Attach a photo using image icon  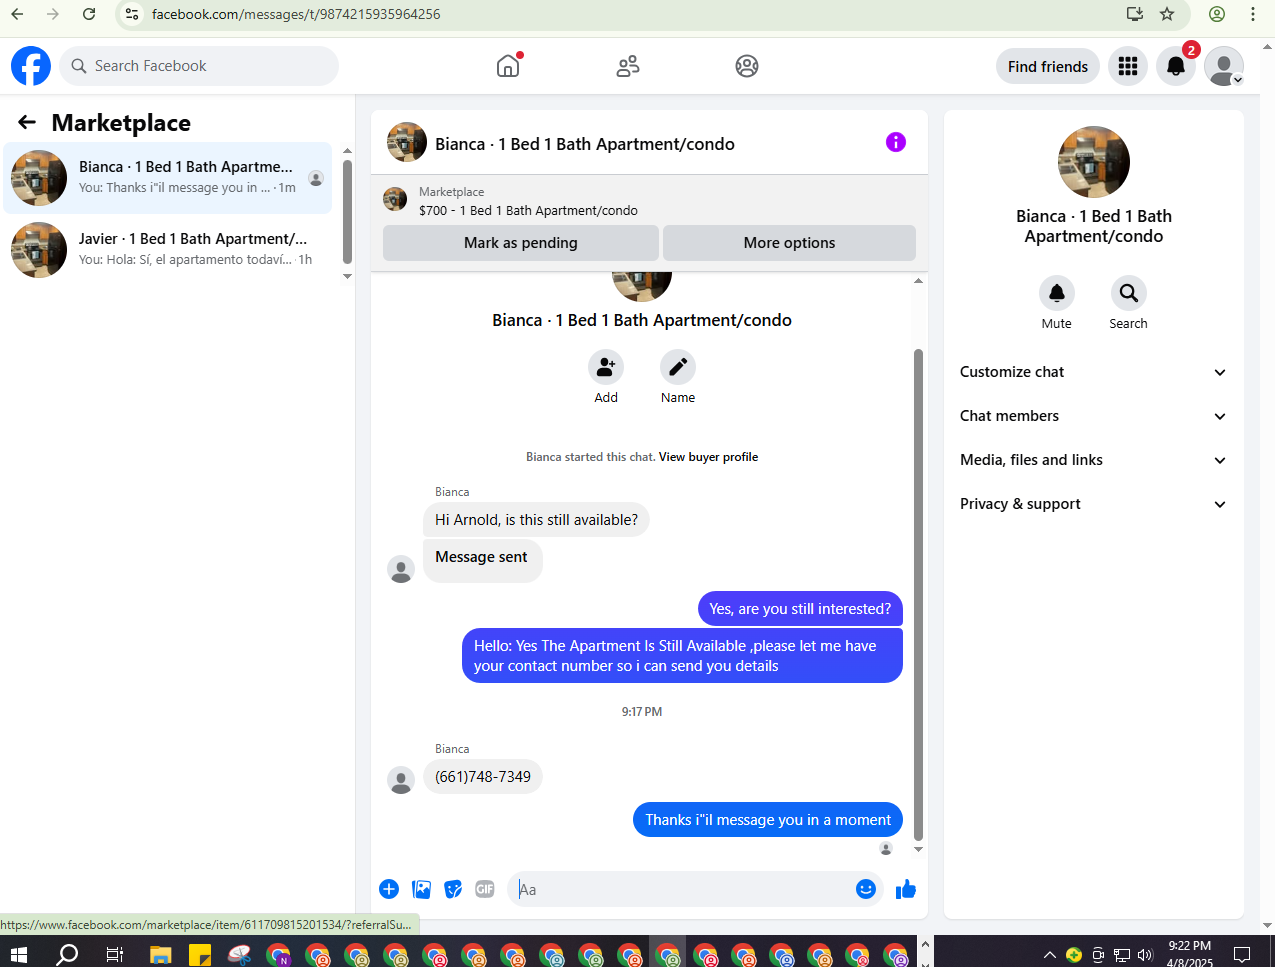[x=422, y=889]
